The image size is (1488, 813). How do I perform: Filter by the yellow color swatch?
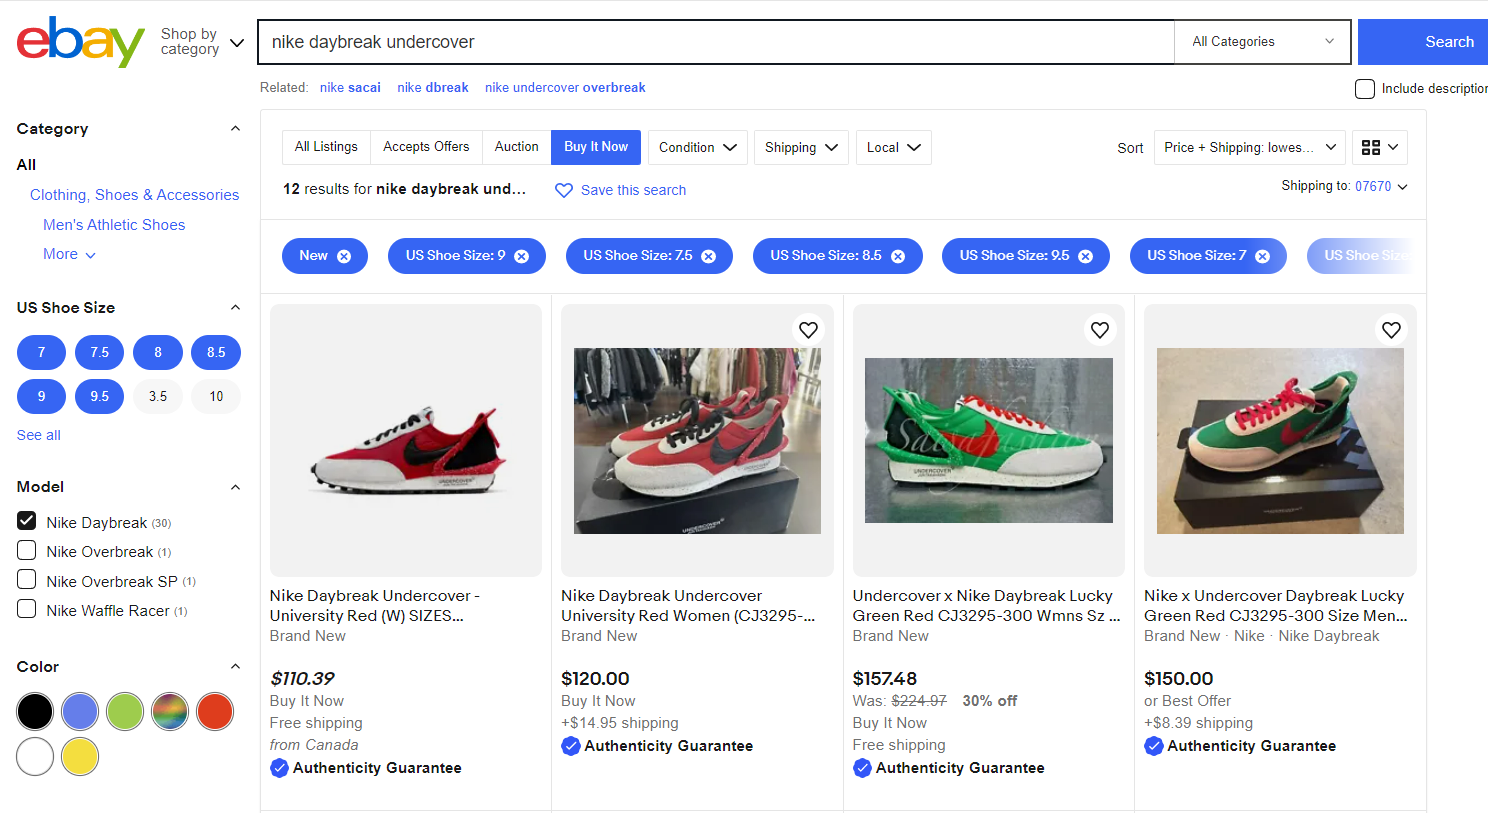click(x=80, y=756)
